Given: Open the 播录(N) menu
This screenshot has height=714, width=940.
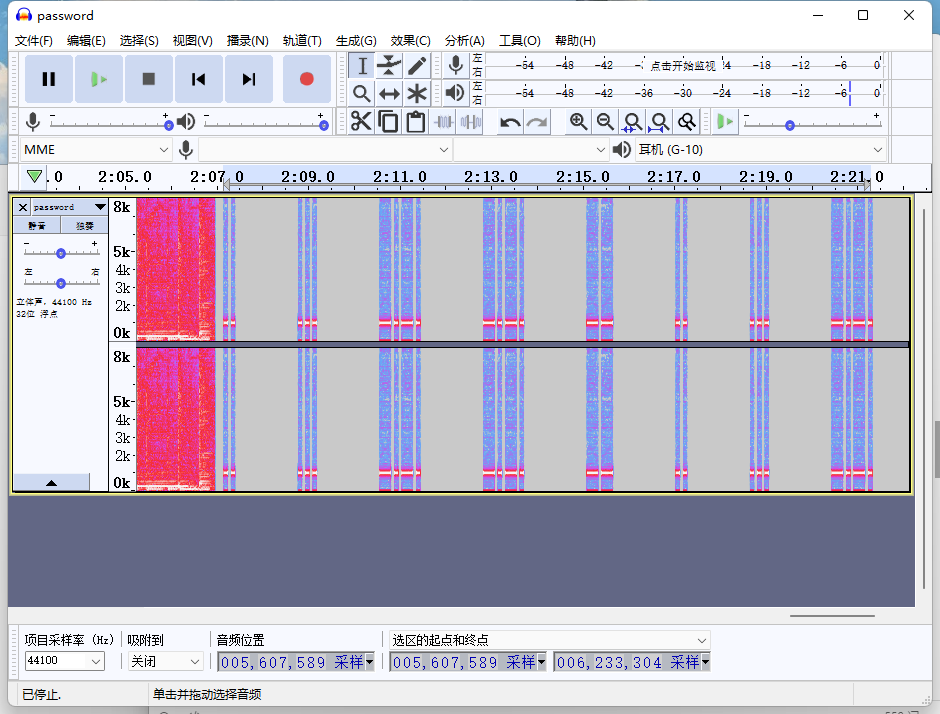Looking at the screenshot, I should 247,41.
